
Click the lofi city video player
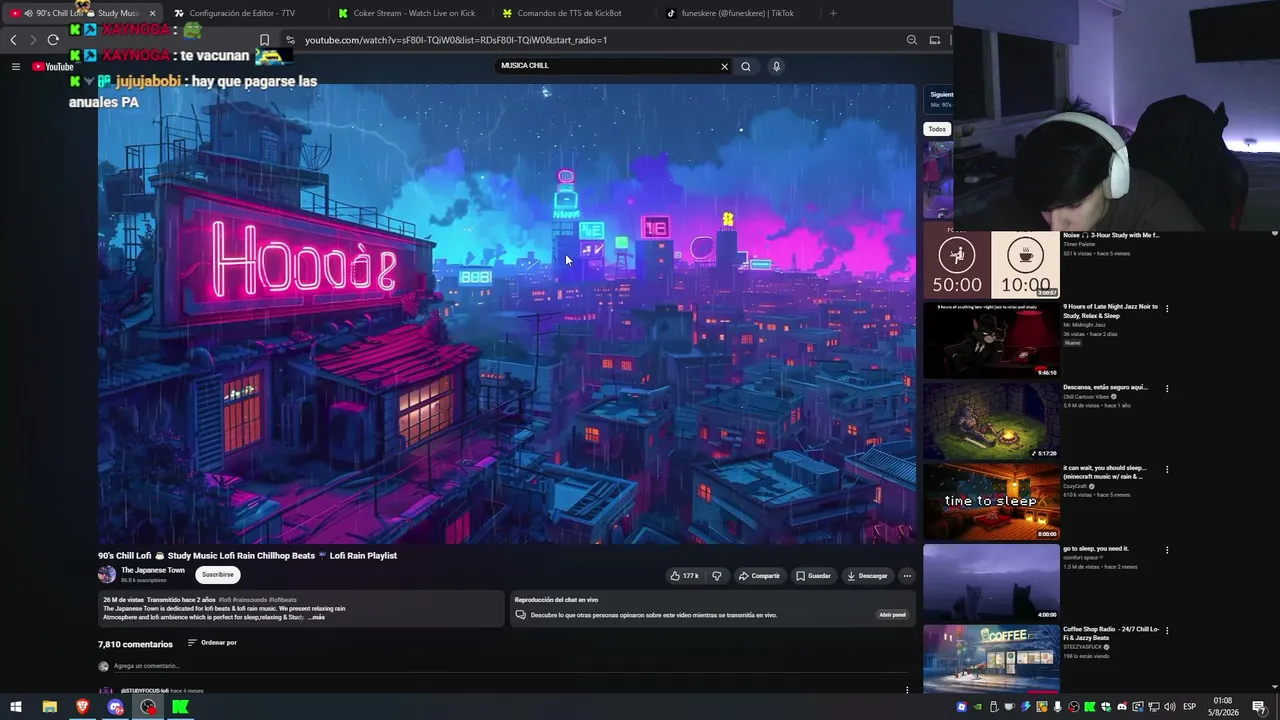[x=506, y=314]
